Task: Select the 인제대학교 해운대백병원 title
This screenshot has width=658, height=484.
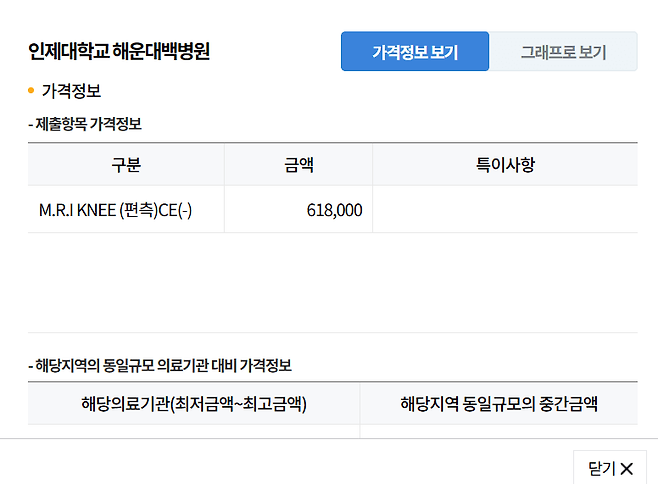Action: tap(119, 52)
